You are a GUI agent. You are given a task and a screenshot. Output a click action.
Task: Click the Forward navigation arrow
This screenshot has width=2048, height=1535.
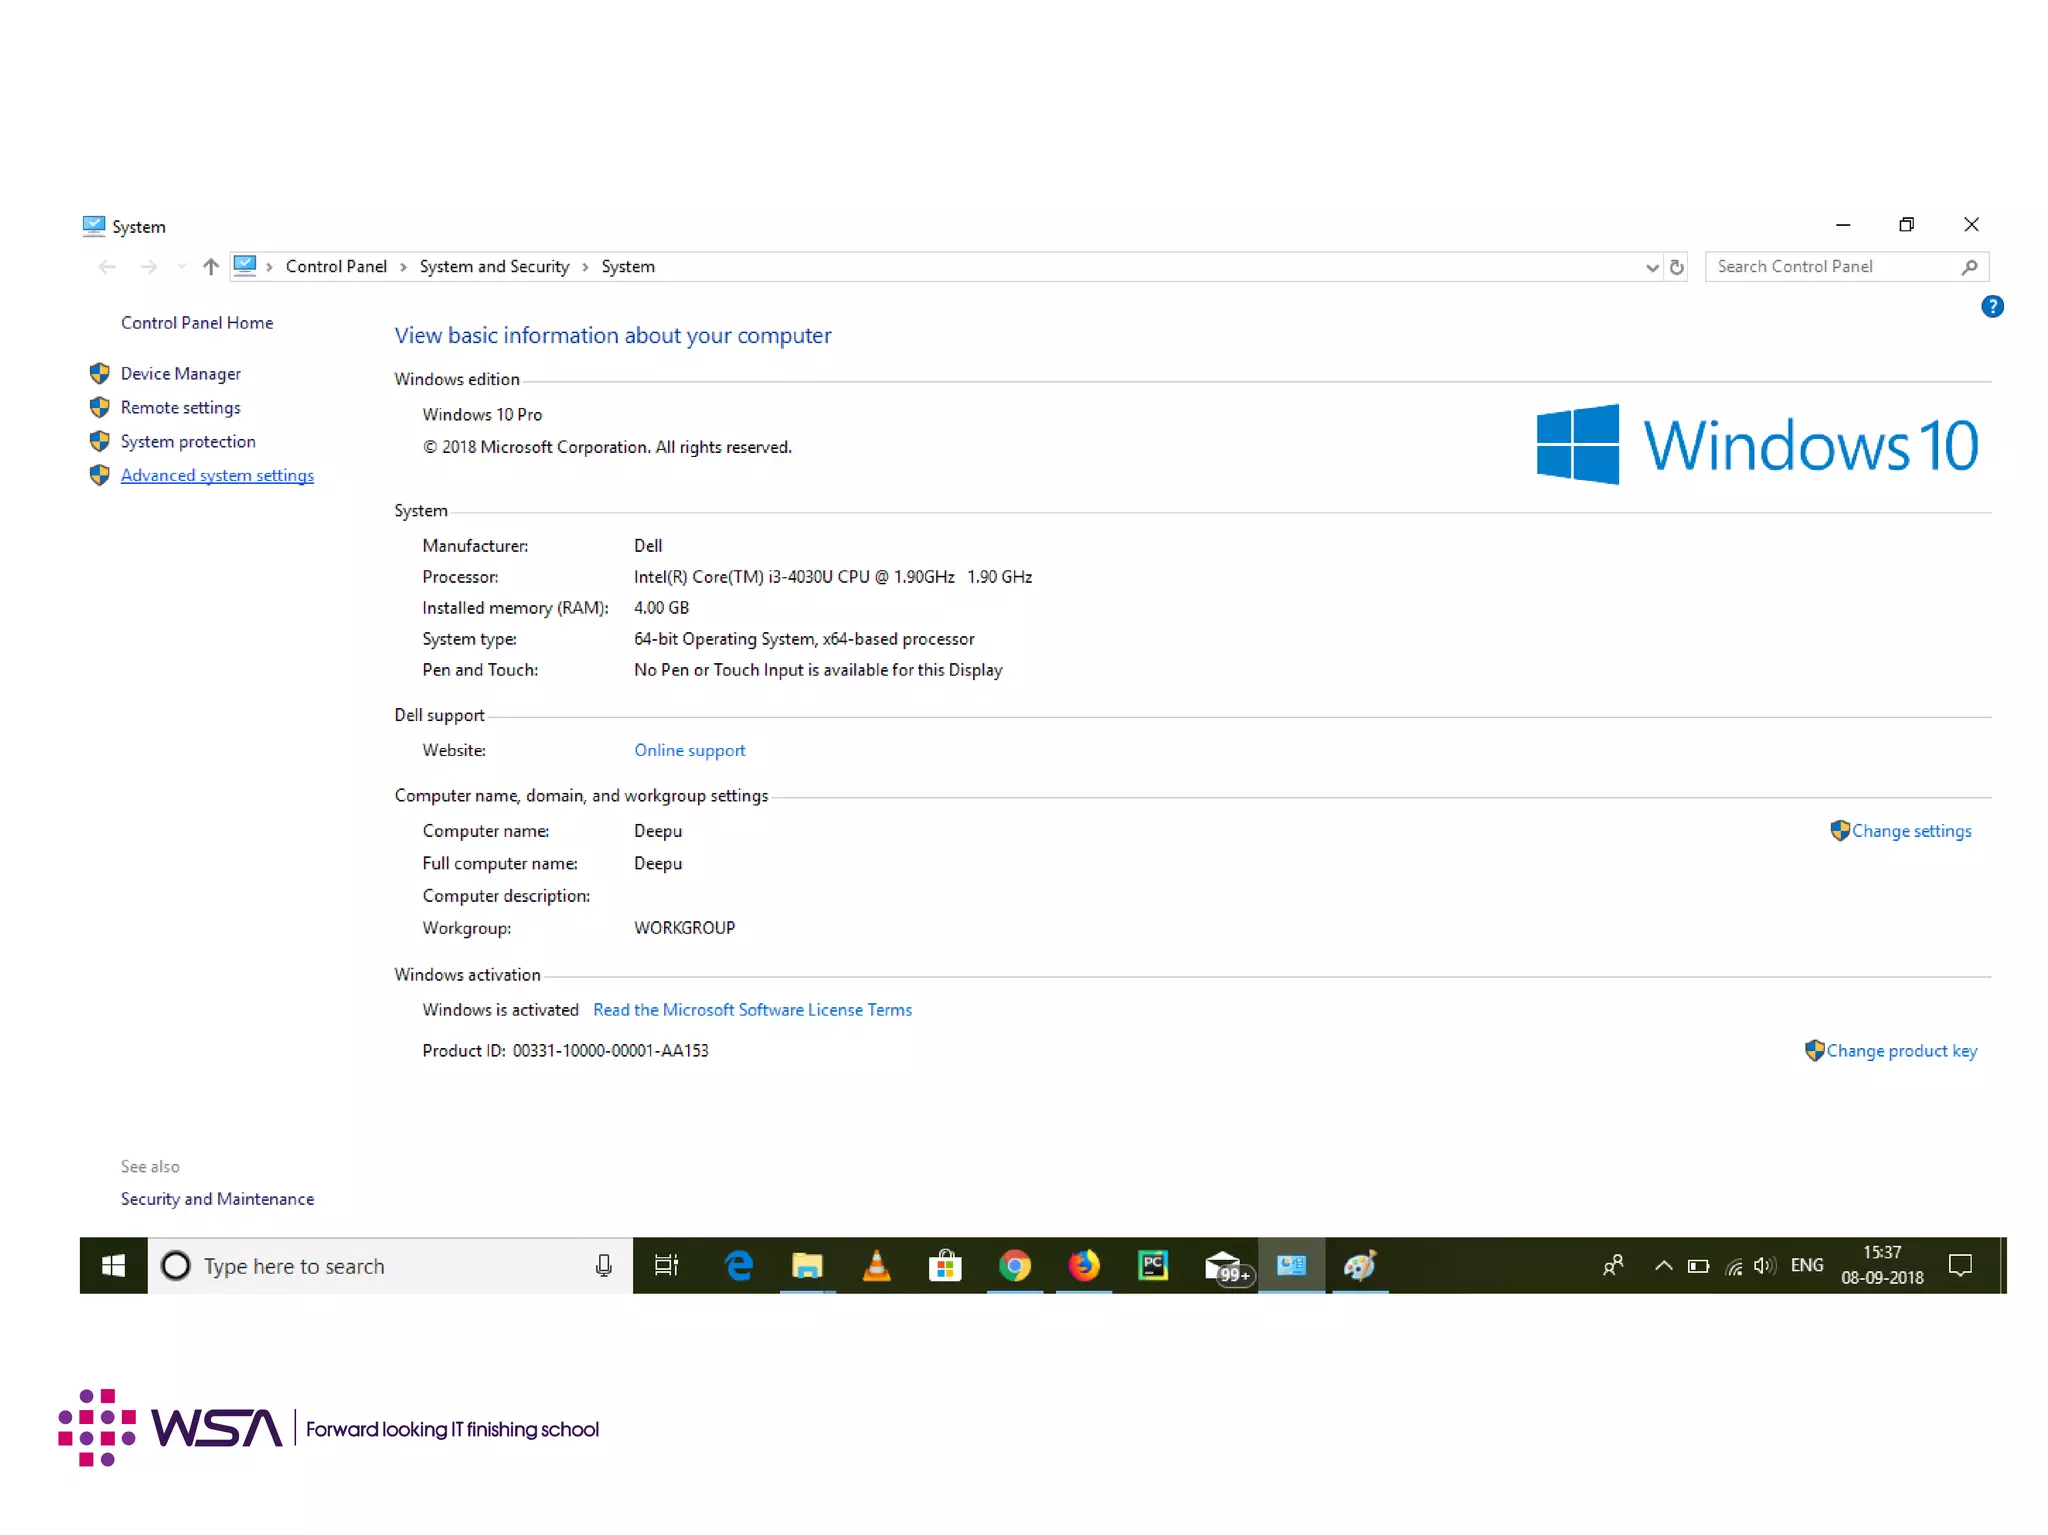tap(148, 267)
